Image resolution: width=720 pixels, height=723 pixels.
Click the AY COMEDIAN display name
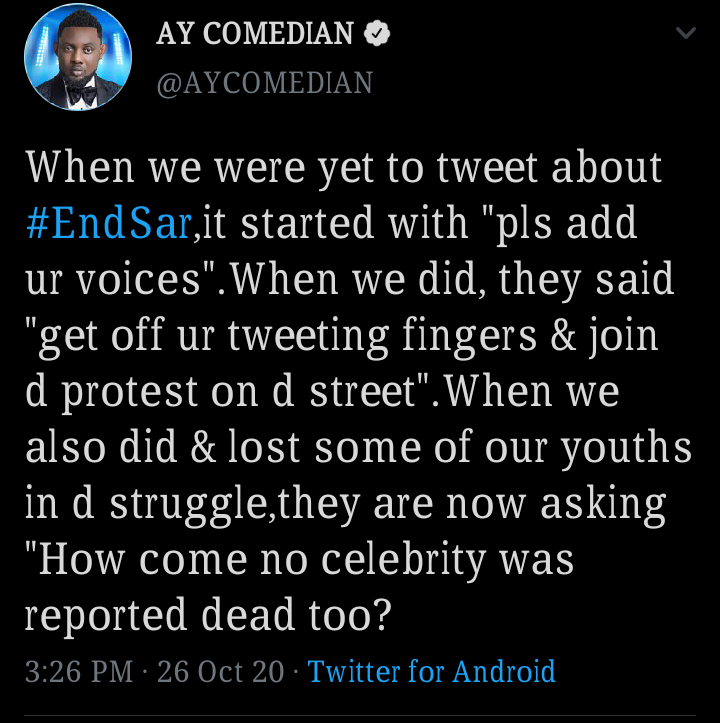coord(255,33)
